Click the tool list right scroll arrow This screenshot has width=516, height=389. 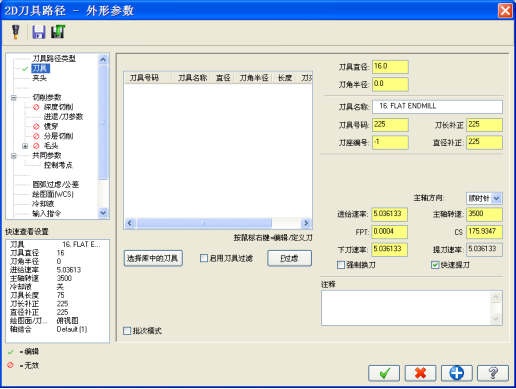[306, 223]
